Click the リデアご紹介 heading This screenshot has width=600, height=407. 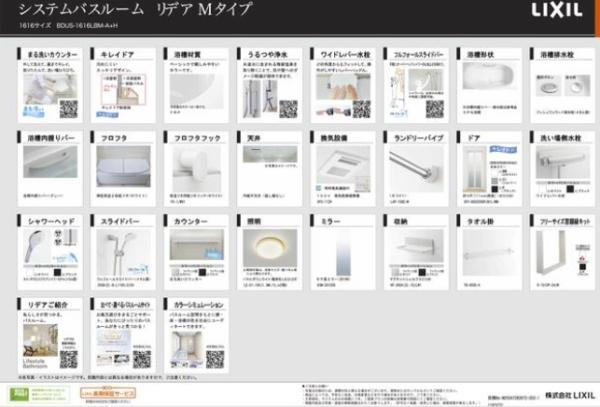(x=47, y=305)
